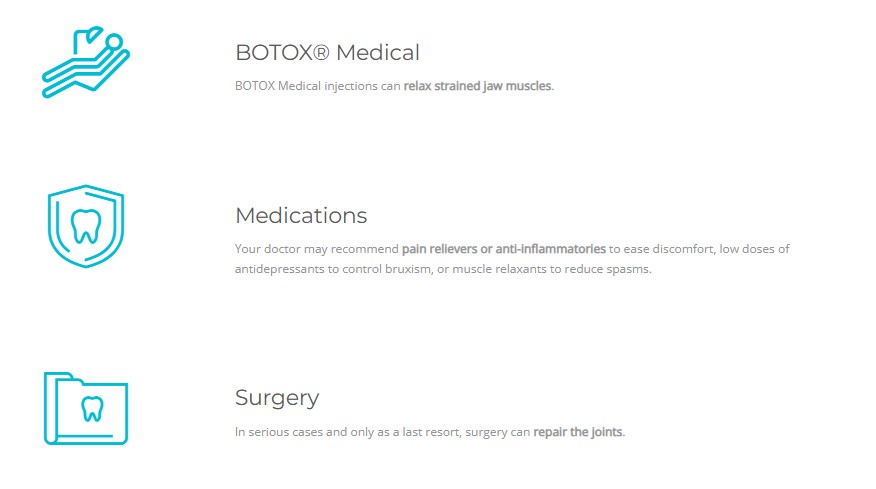This screenshot has width=876, height=489.
Task: Click the tooth on the folder icon
Action: (x=92, y=408)
